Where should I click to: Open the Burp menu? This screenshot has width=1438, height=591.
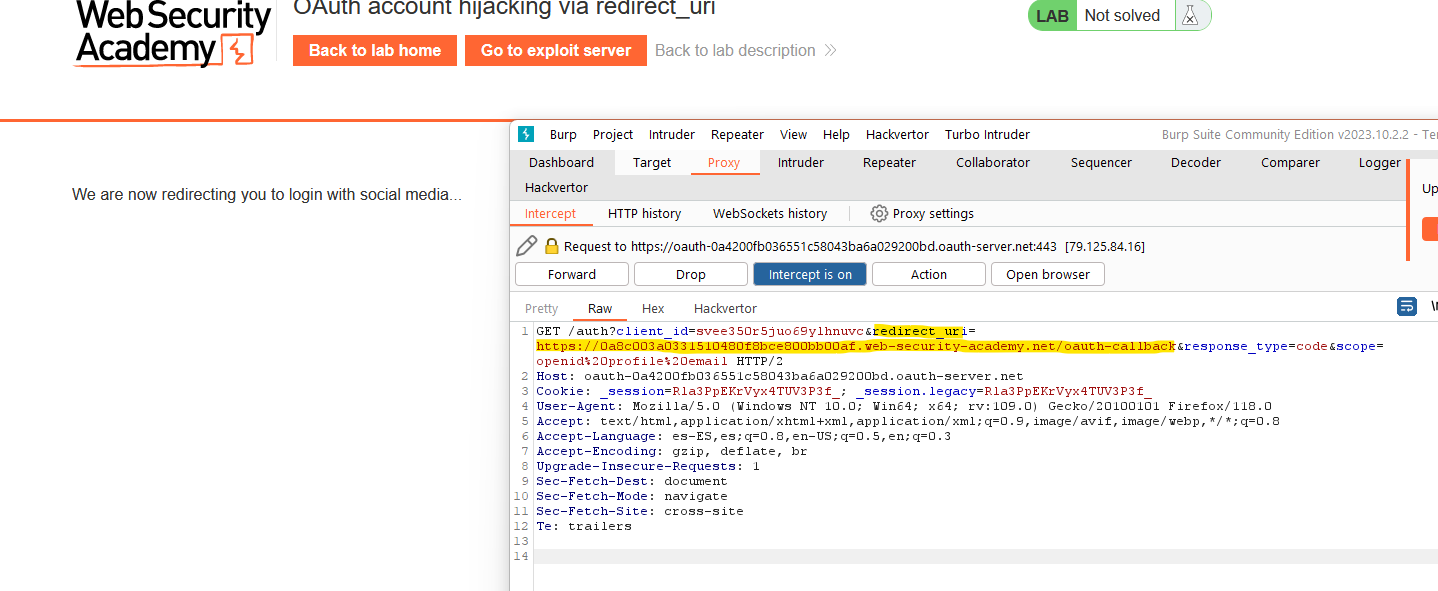563,134
